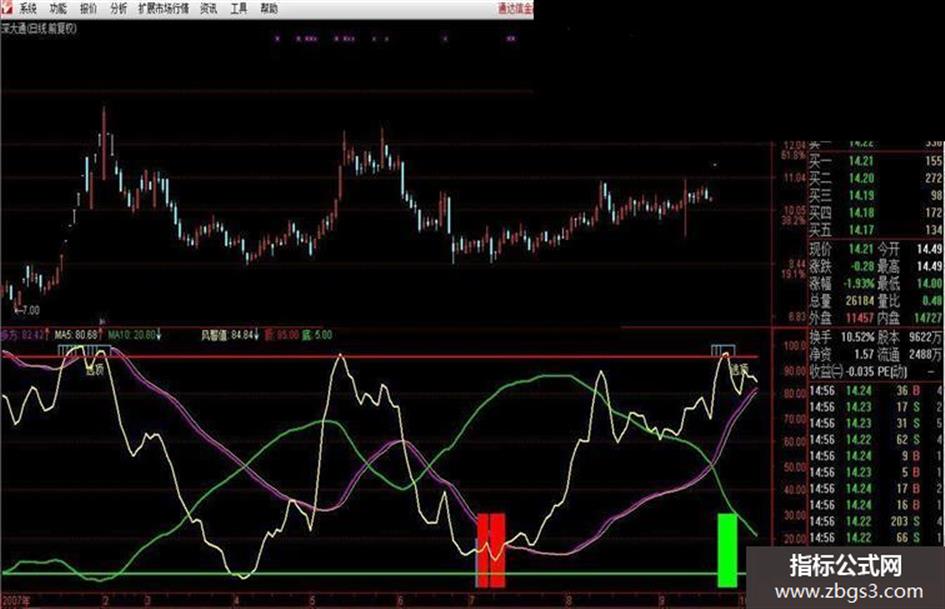This screenshot has width=945, height=609.
Task: Click the 涨幅 value -1.93%
Action: [859, 283]
